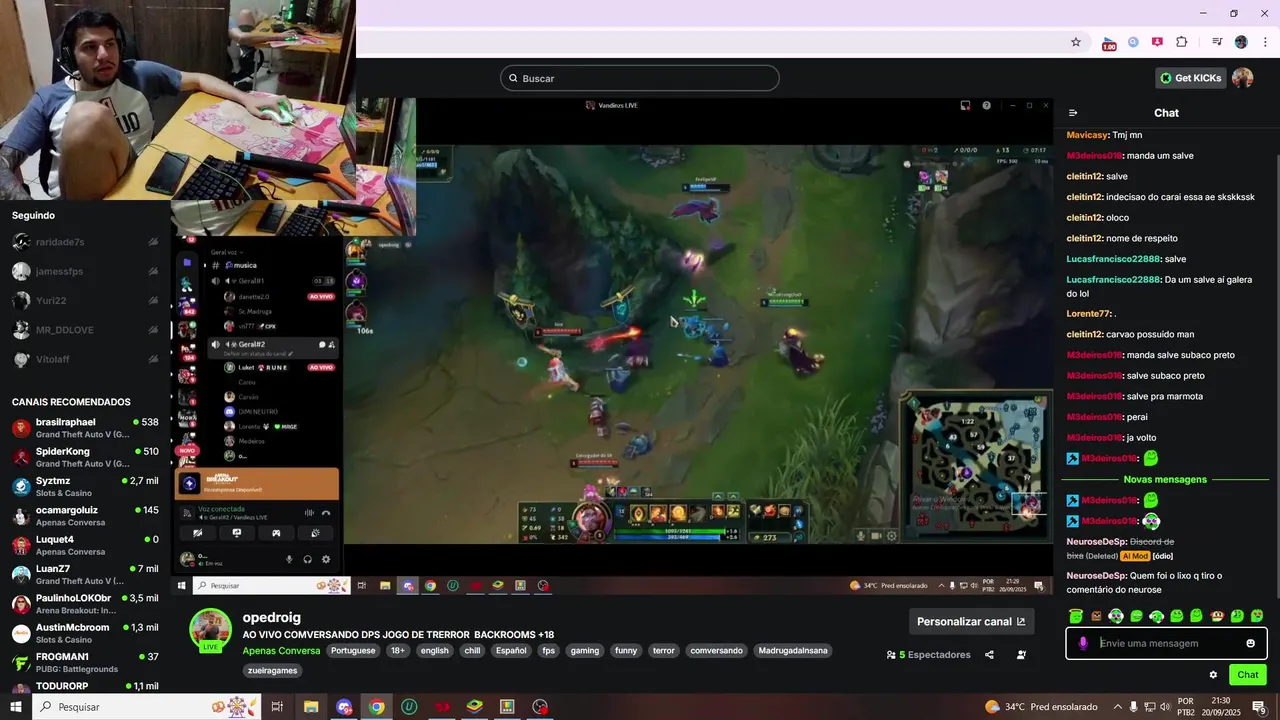
Task: Open the Chrome three-dot menu
Action: click(1265, 42)
